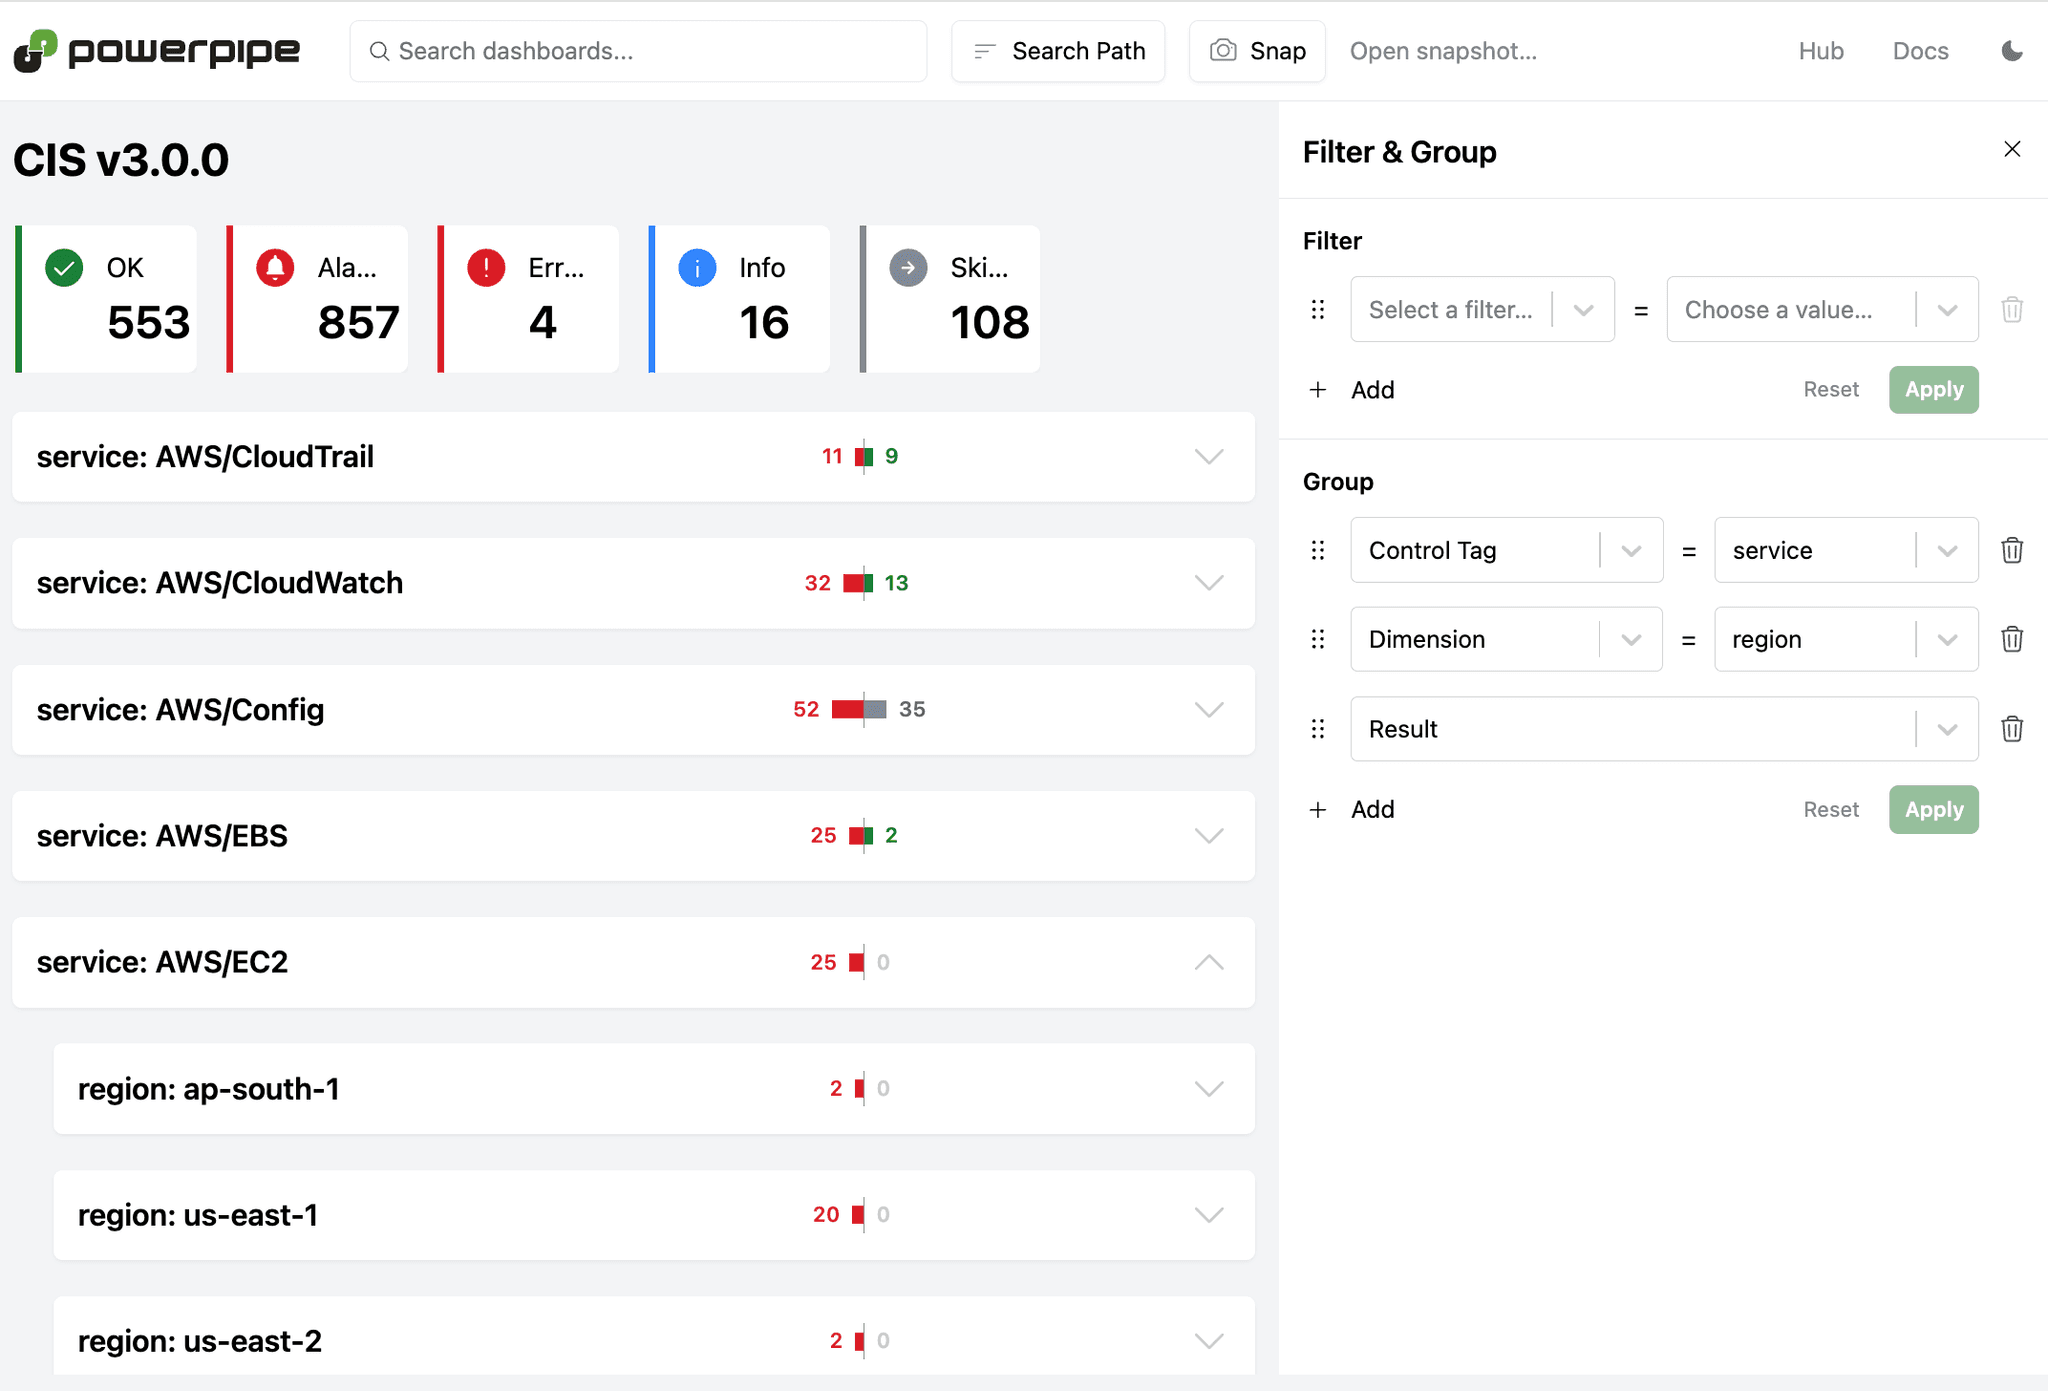Click the Powerpipe logo

(x=156, y=51)
